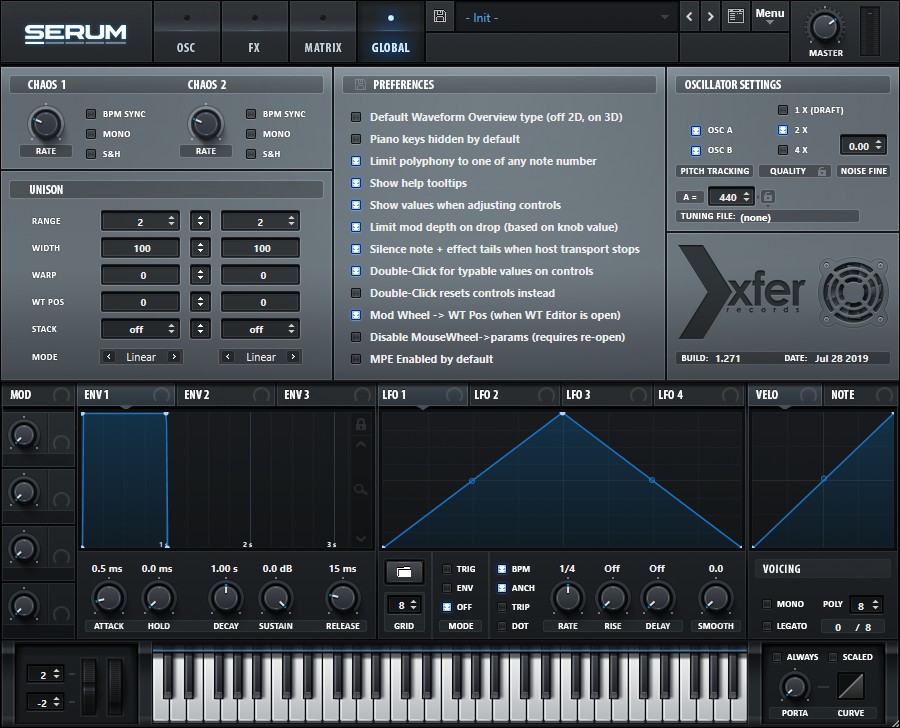Click the LFO 2 modulation source drag handle
Viewport: 900px width, 728px height.
pyautogui.click(x=546, y=395)
